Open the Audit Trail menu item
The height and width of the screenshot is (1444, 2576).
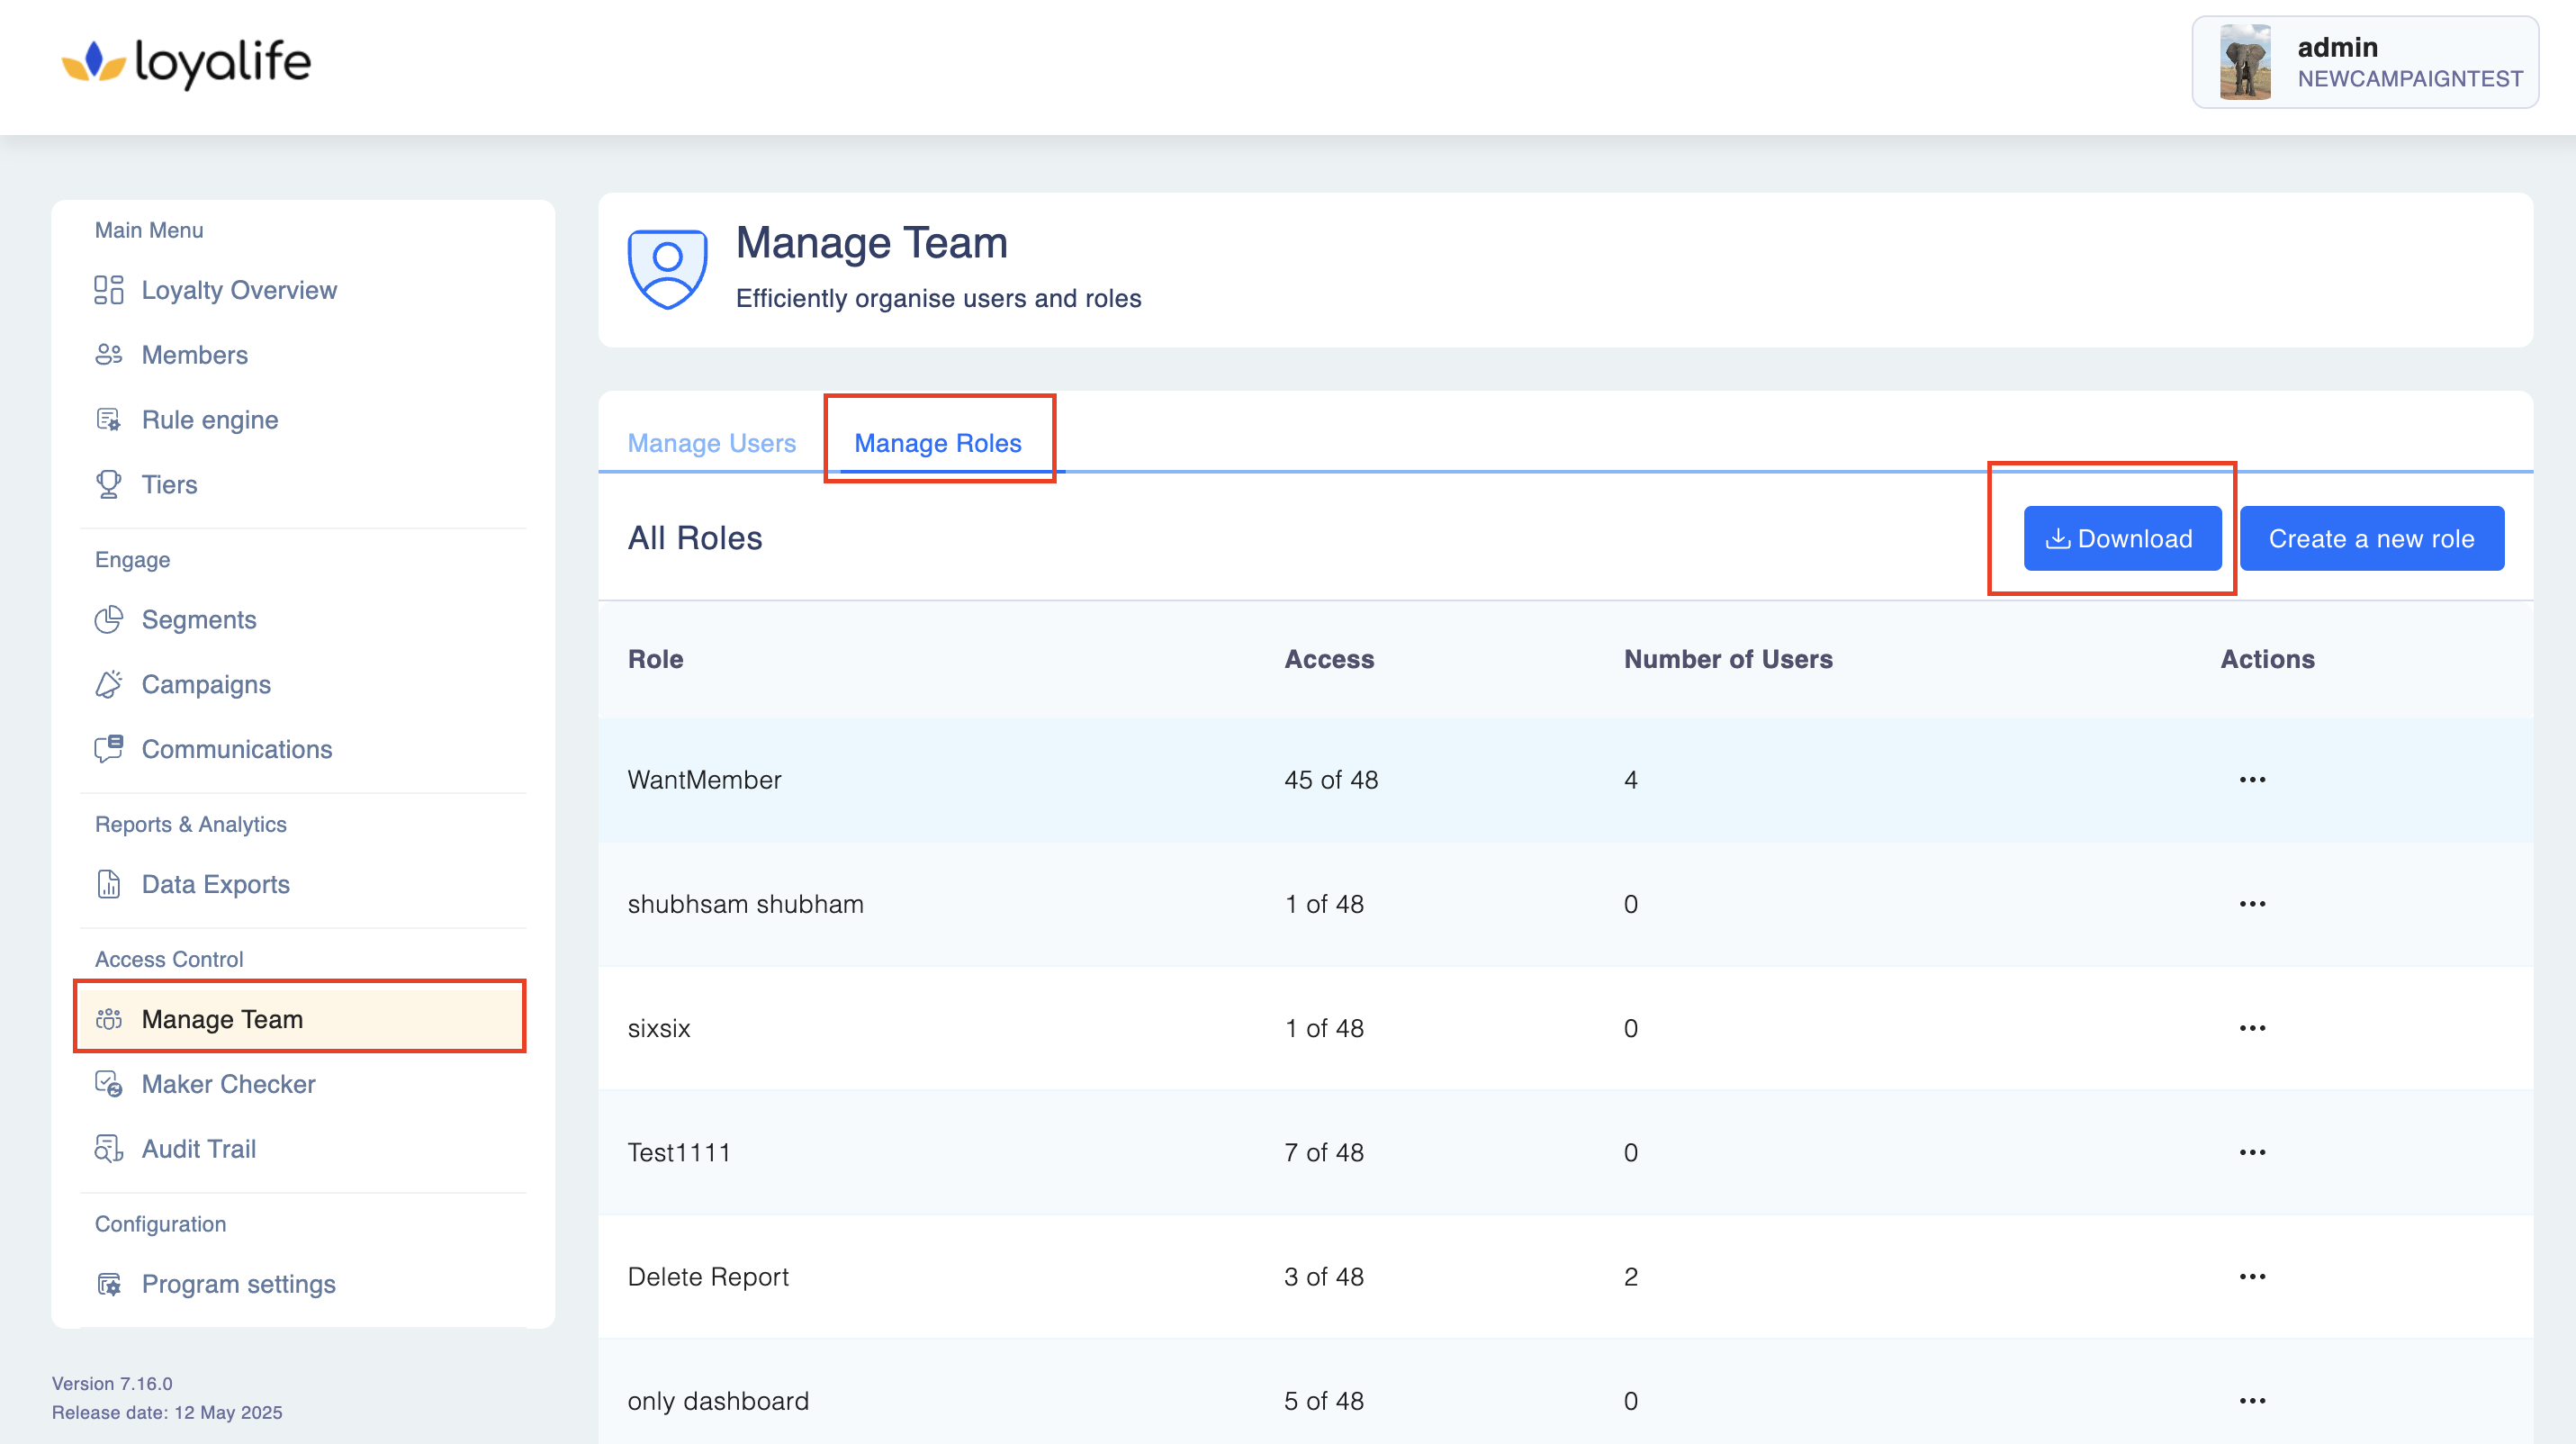click(x=198, y=1149)
